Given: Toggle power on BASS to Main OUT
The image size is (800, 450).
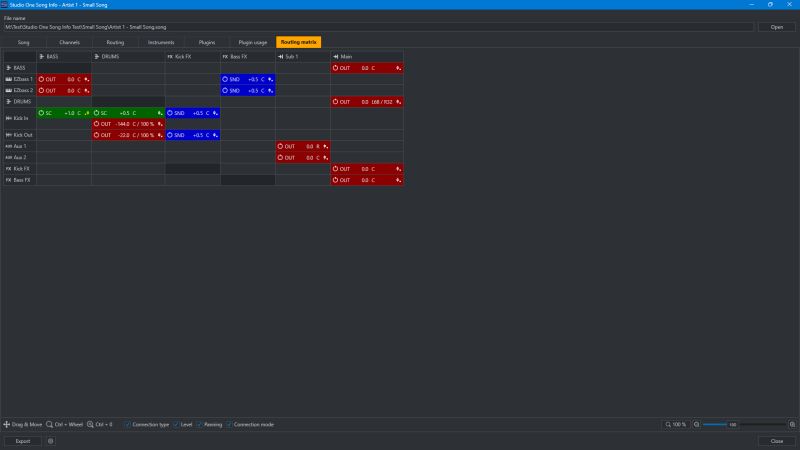Looking at the screenshot, I should (x=335, y=68).
